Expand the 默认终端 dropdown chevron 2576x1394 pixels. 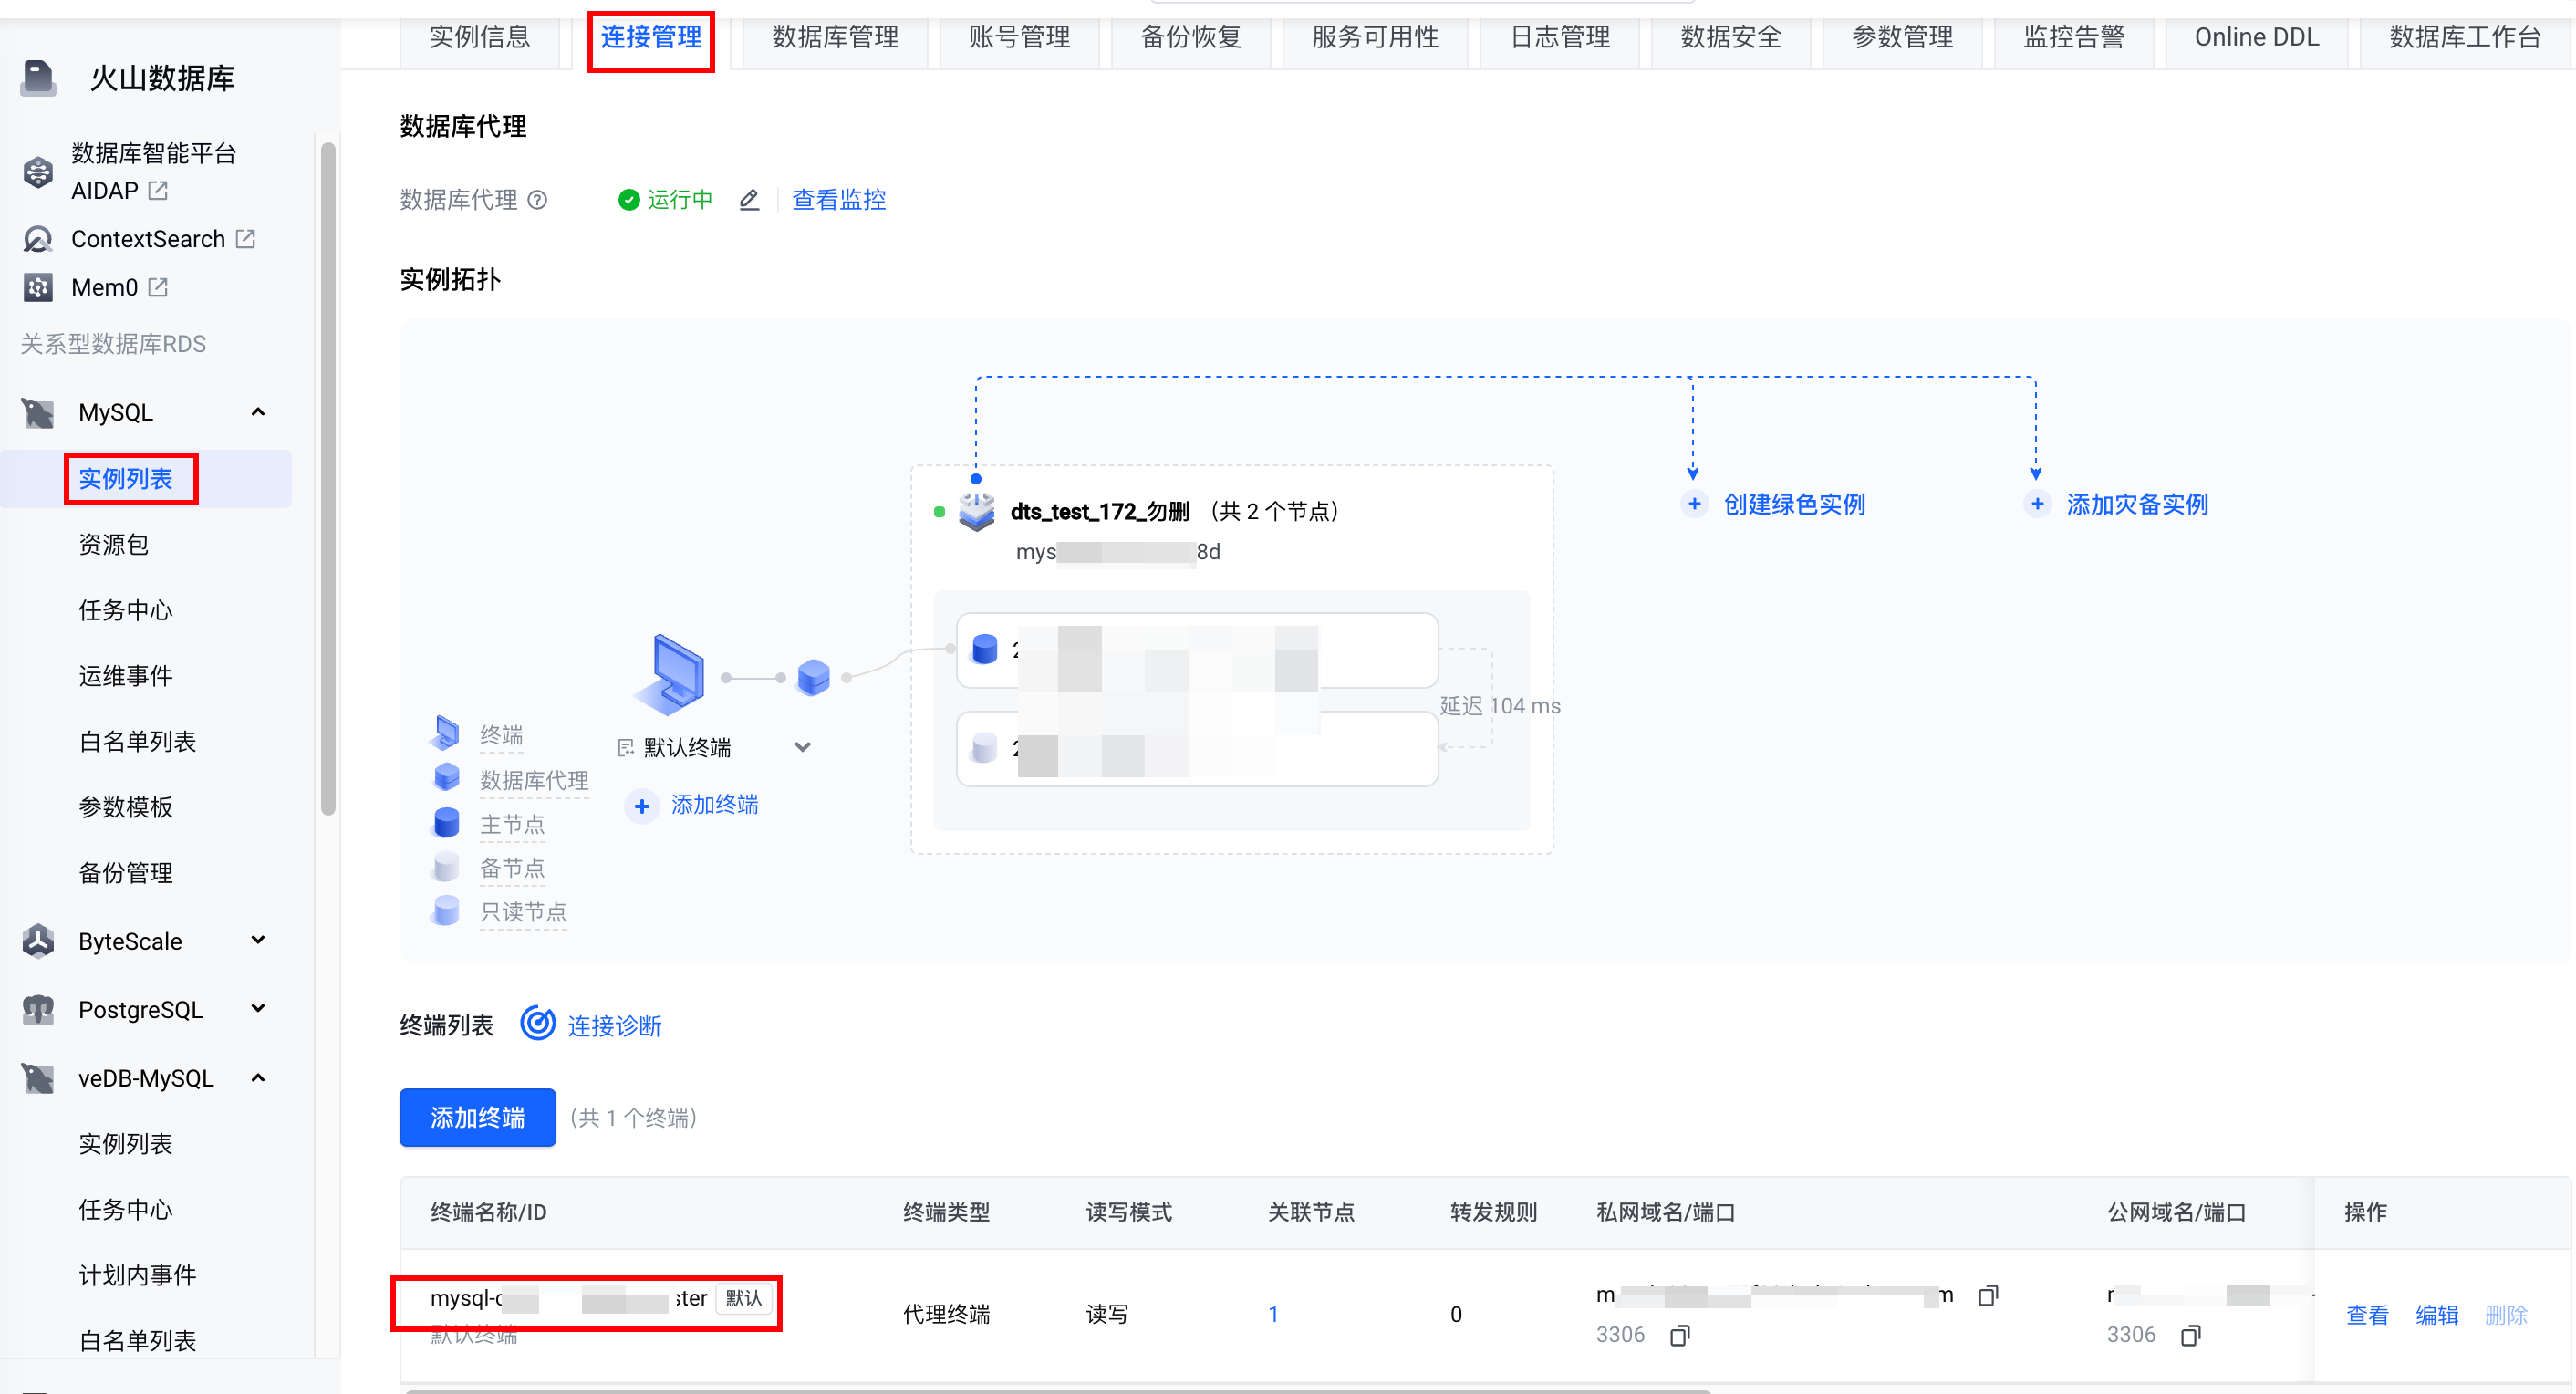tap(802, 747)
